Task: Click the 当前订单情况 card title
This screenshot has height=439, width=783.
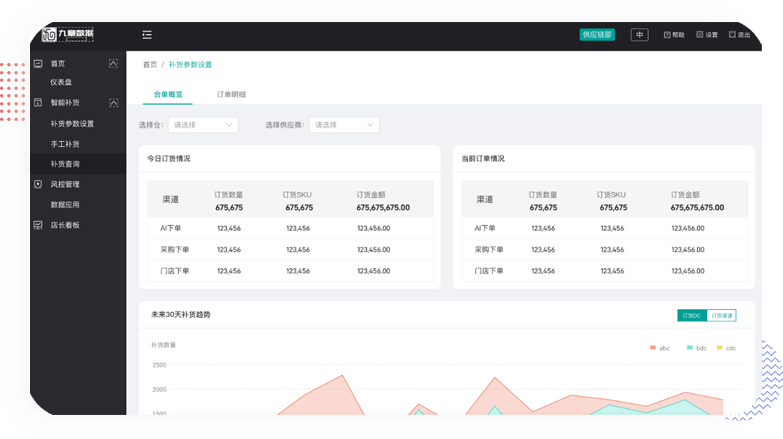Action: pos(483,158)
